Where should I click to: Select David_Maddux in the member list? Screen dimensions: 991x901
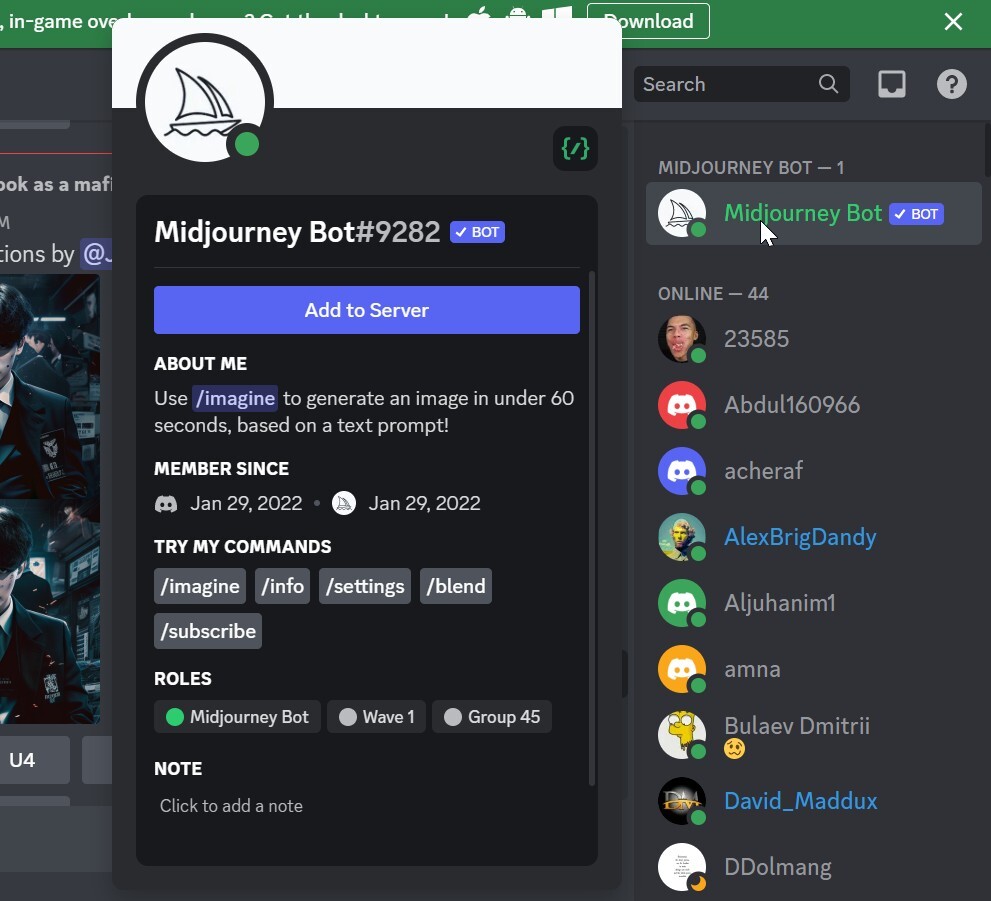(x=800, y=801)
